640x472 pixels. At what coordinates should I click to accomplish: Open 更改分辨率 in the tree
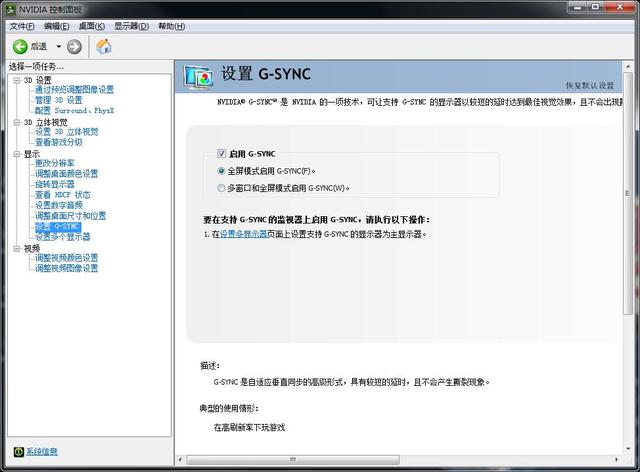coord(55,163)
